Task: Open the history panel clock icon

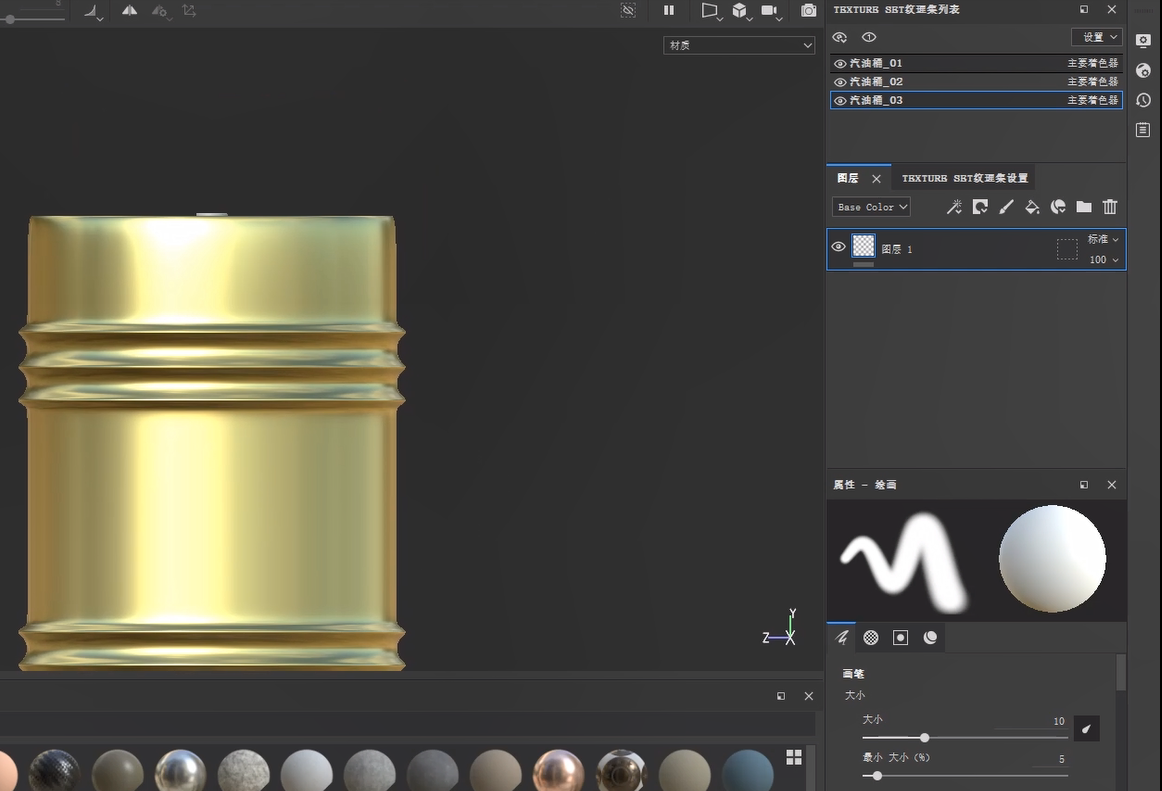Action: click(x=1144, y=100)
